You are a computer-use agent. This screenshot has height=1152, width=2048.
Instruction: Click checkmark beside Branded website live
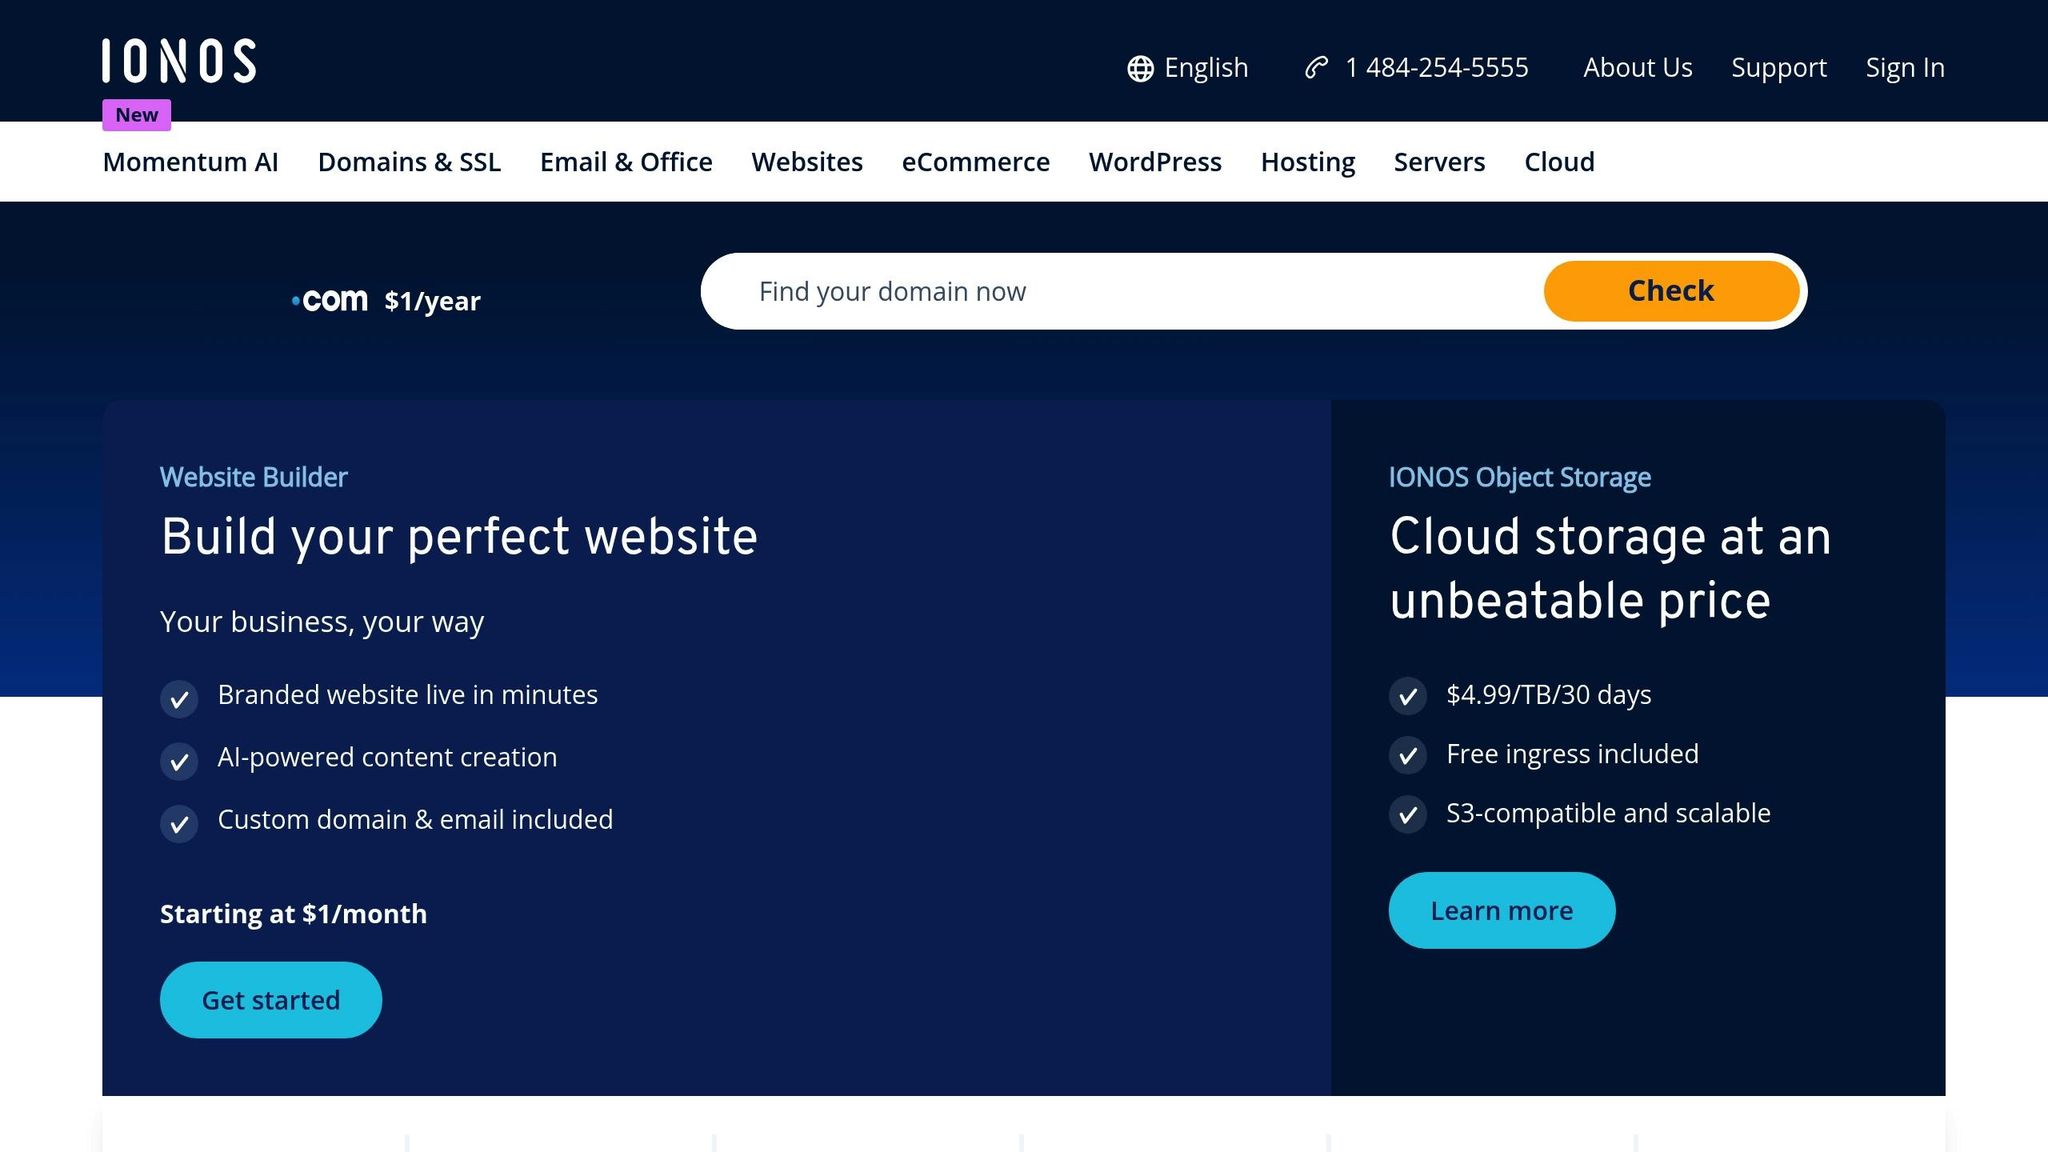click(x=179, y=699)
